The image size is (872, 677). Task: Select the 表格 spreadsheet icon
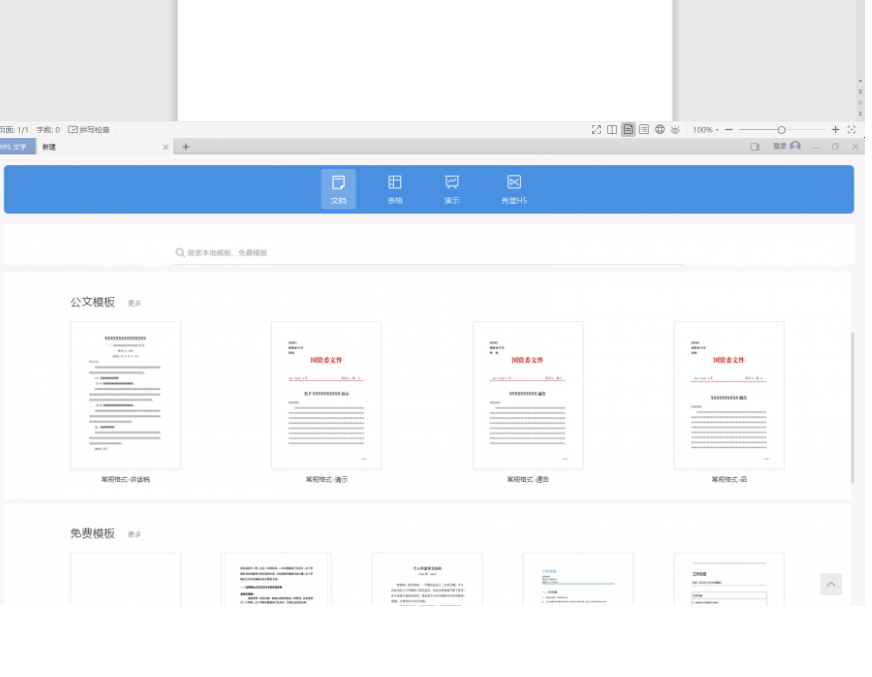click(395, 189)
